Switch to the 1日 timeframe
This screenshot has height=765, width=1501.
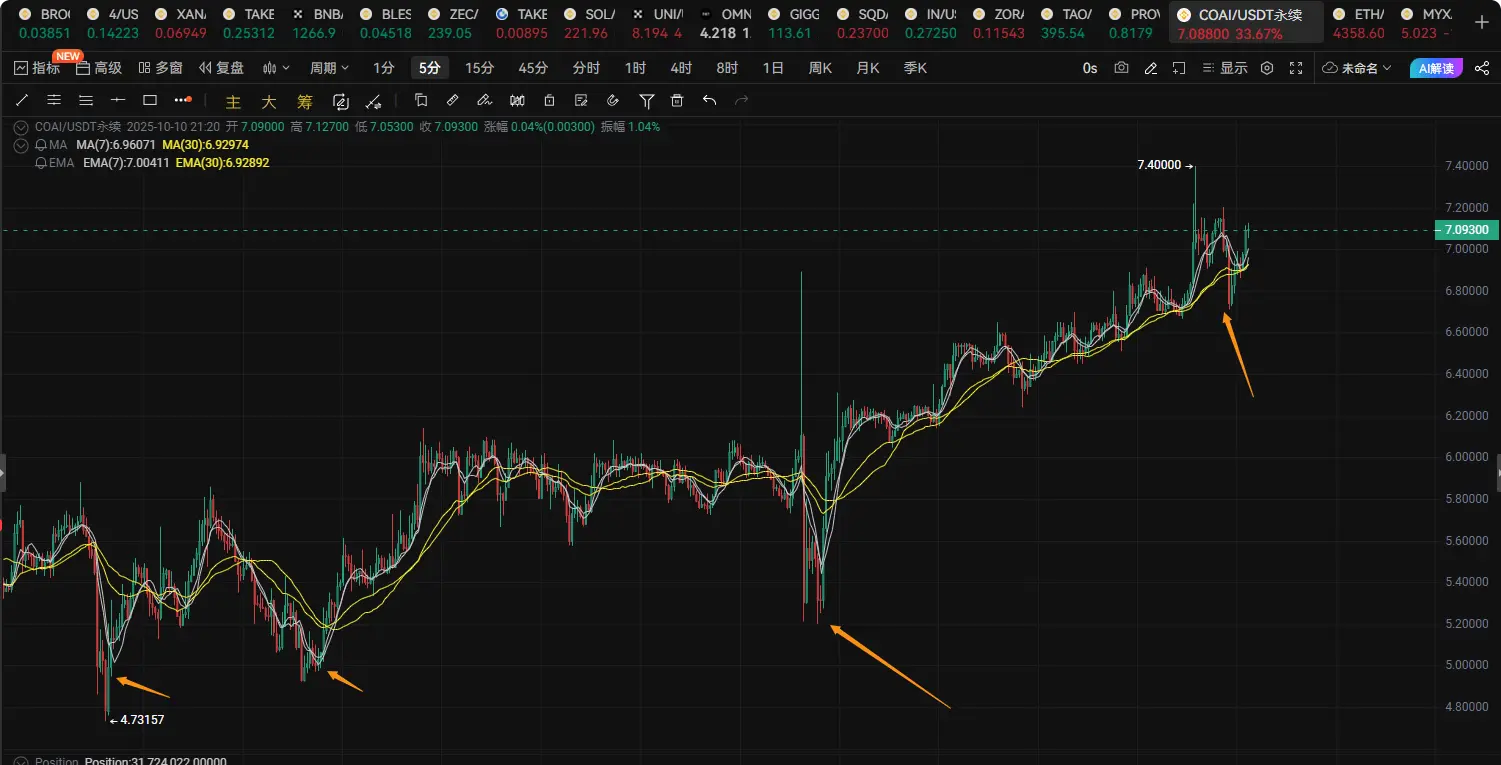[x=773, y=68]
